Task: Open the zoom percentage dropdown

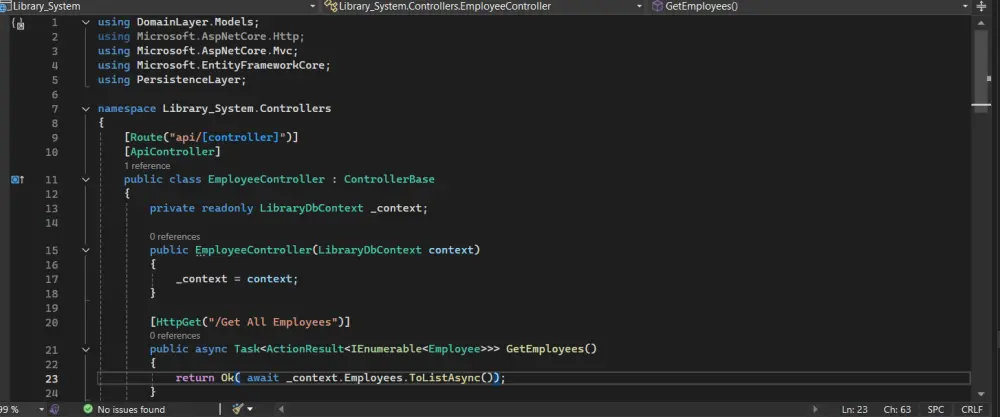Action: click(x=41, y=409)
